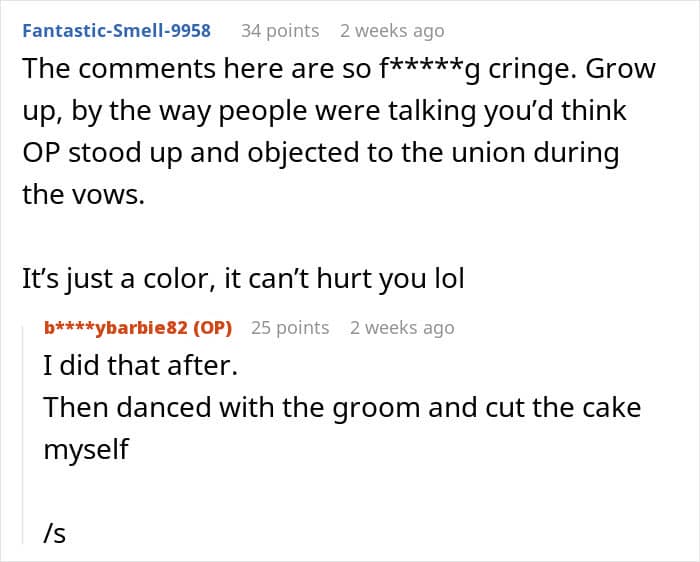Screen dimensions: 700x562
Task: Click the (OP) badge next to username
Action: (x=212, y=328)
